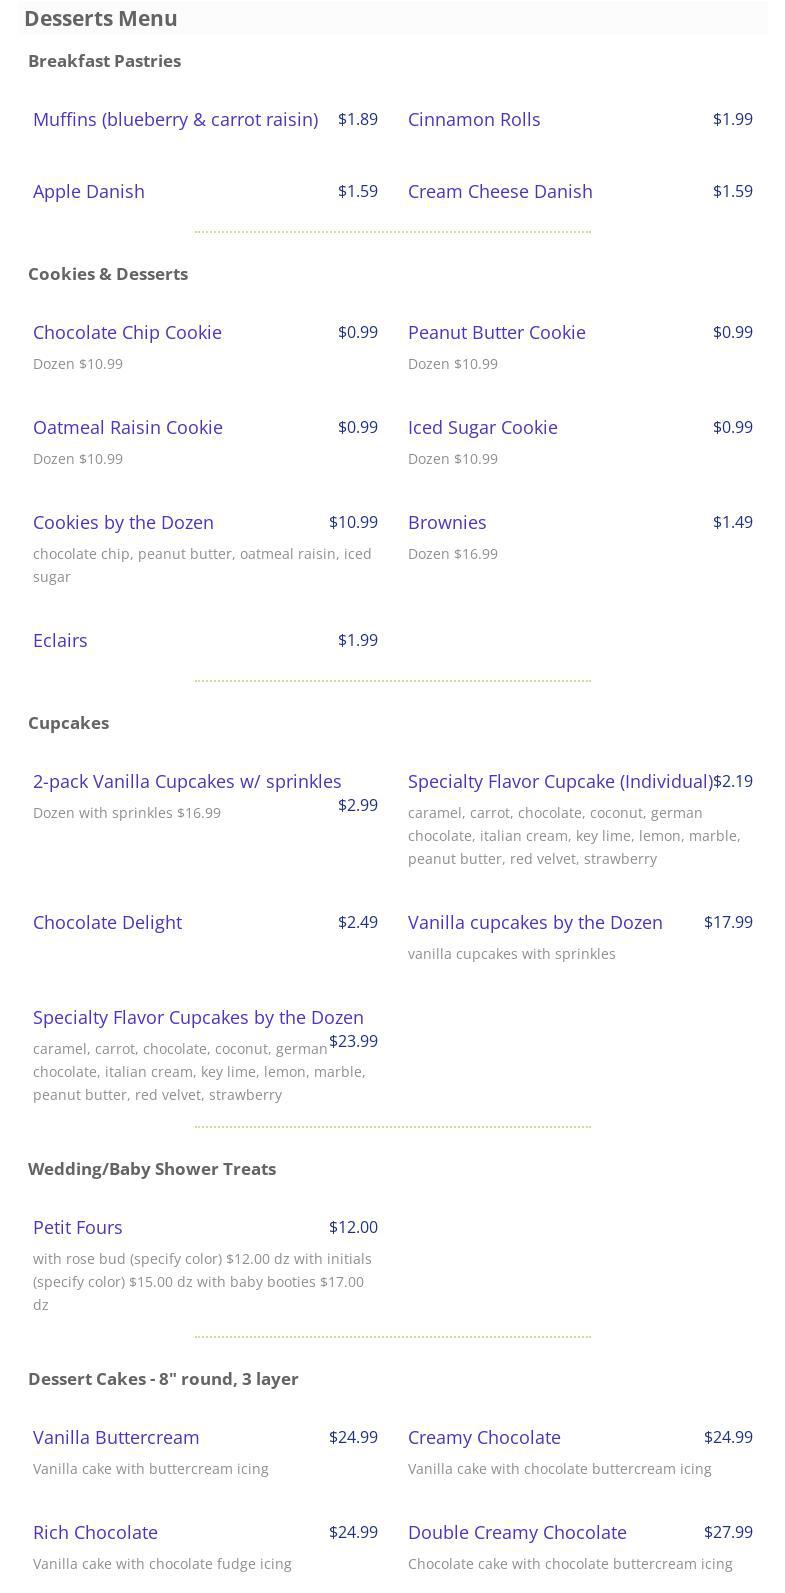The width and height of the screenshot is (785, 1593).
Task: Open the Petit Fours item
Action: tap(77, 1228)
